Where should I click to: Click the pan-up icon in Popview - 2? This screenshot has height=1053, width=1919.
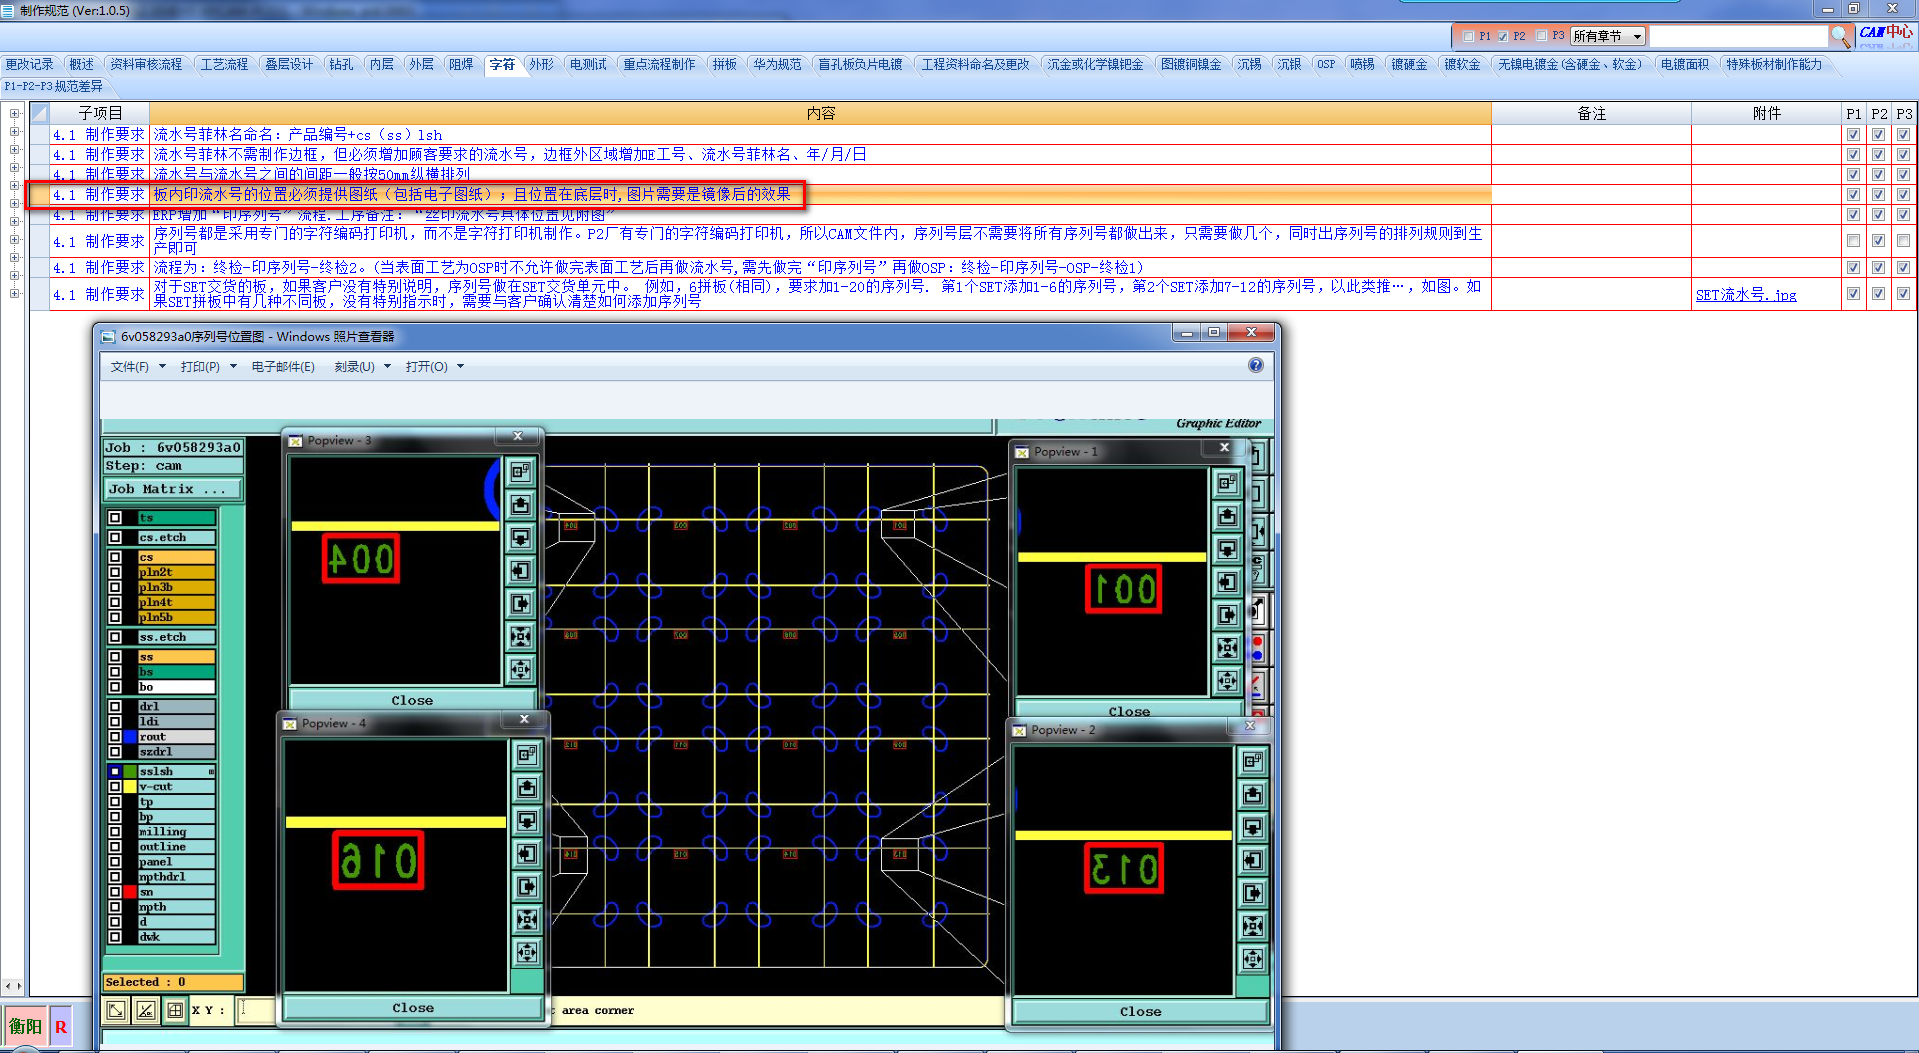coord(1252,795)
